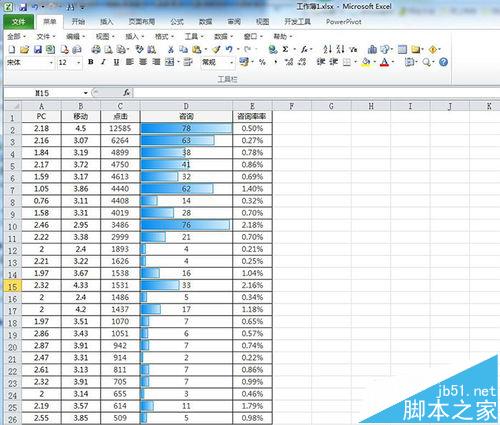Save the workbook with toolbar floppy icon
The width and height of the screenshot is (500, 425).
[38, 50]
